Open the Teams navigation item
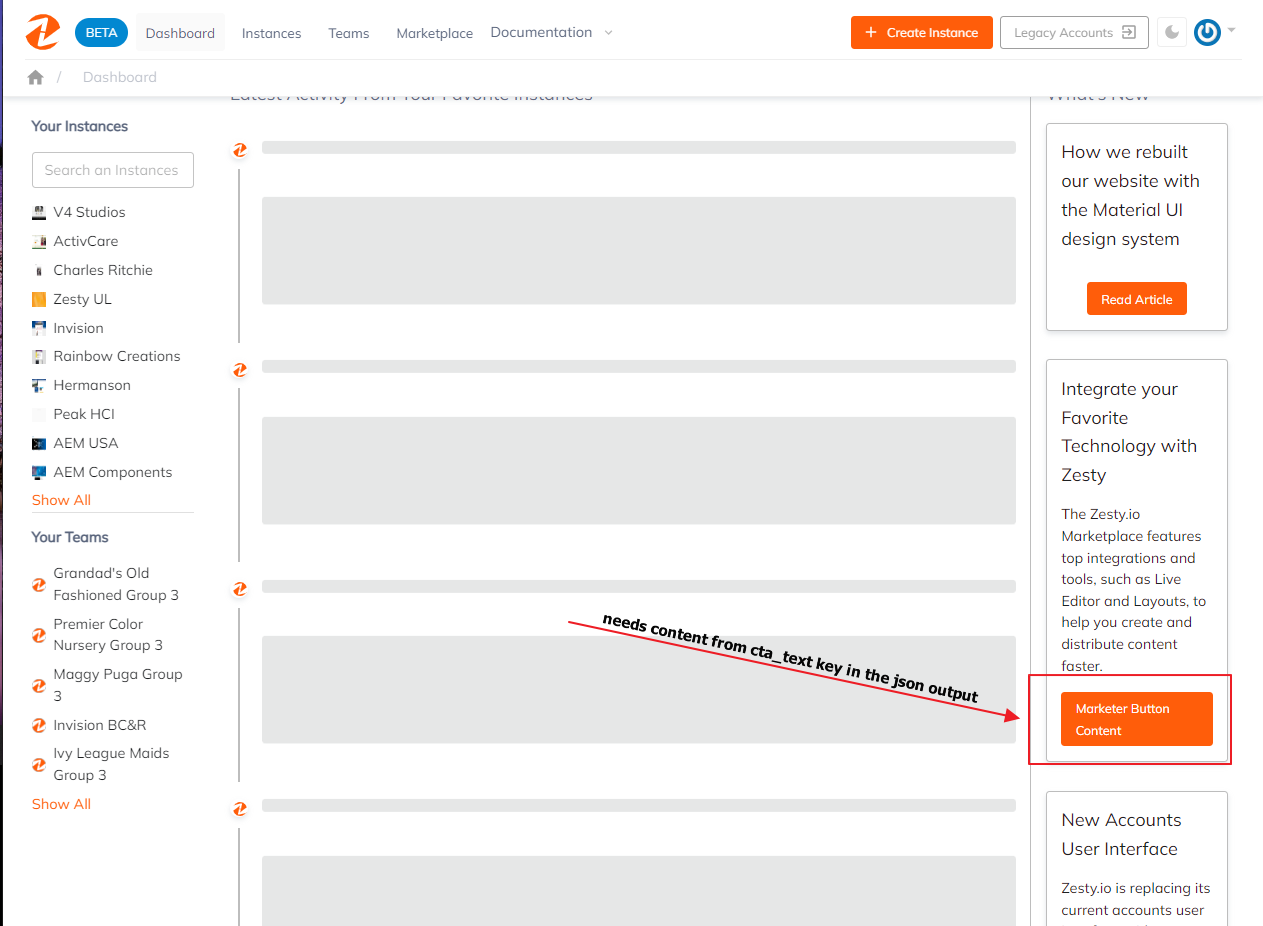Viewport: 1263px width, 926px height. point(348,32)
